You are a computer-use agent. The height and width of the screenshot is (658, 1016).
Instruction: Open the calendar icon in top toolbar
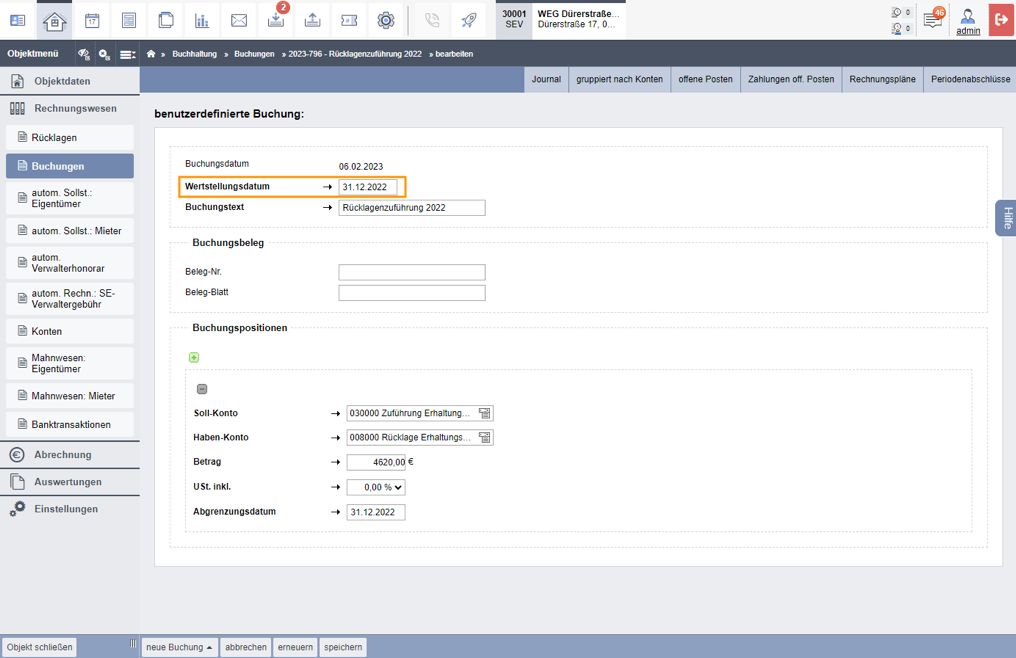tap(92, 21)
